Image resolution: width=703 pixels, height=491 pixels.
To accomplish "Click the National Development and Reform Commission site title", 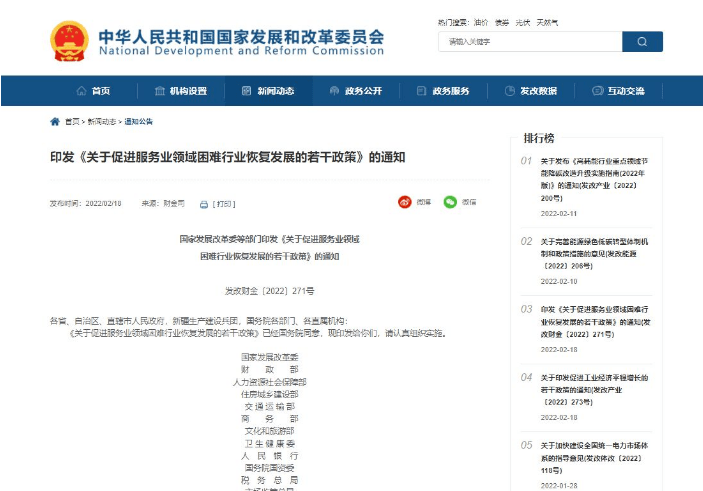I will pyautogui.click(x=241, y=43).
